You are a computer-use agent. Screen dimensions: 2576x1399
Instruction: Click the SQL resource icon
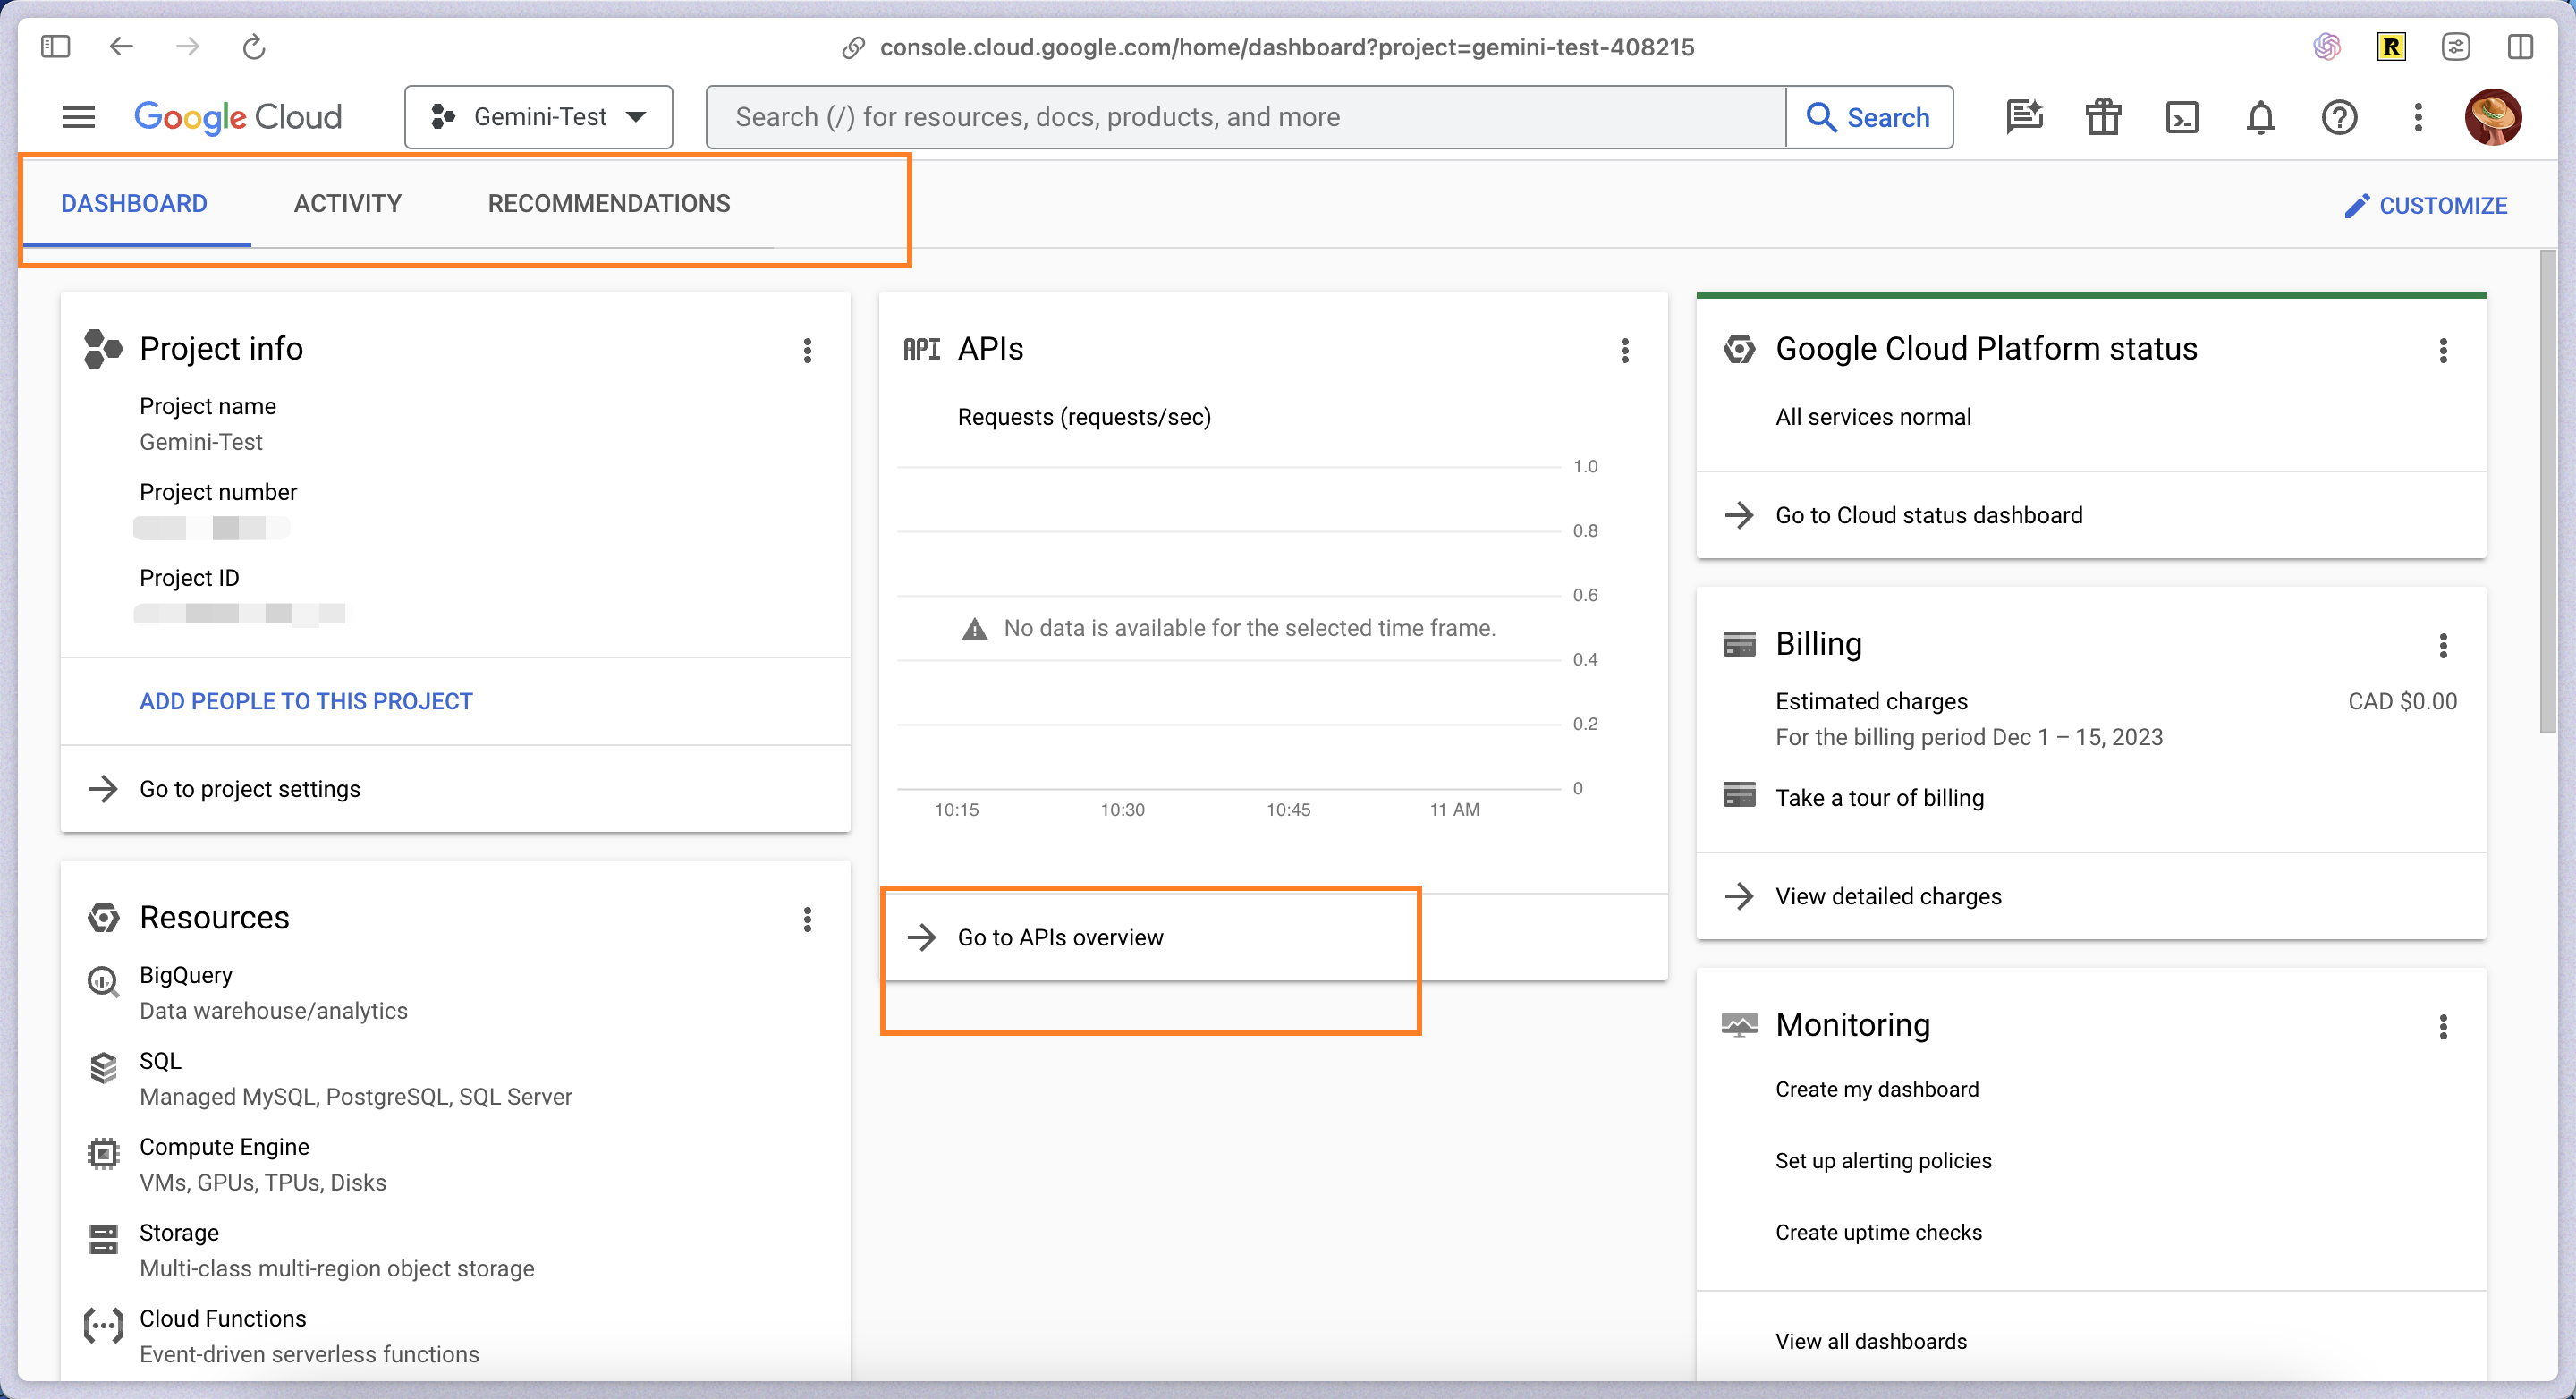pos(103,1067)
